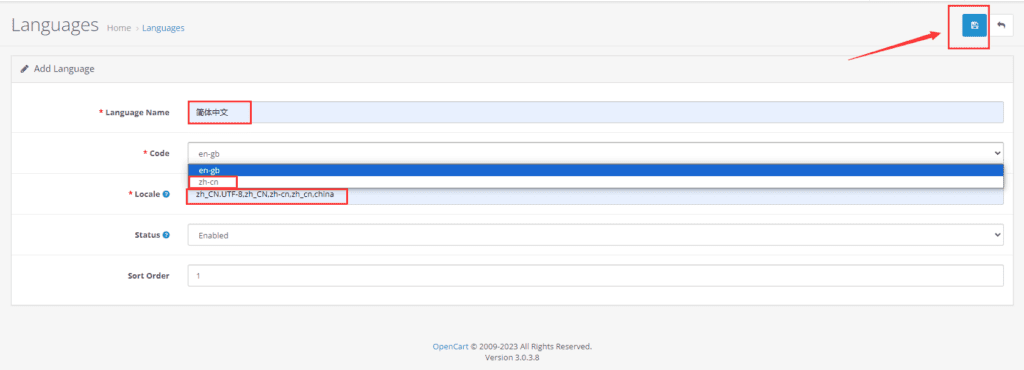Click the Status help question icon
Viewport: 1024px width, 370px height.
(x=167, y=235)
